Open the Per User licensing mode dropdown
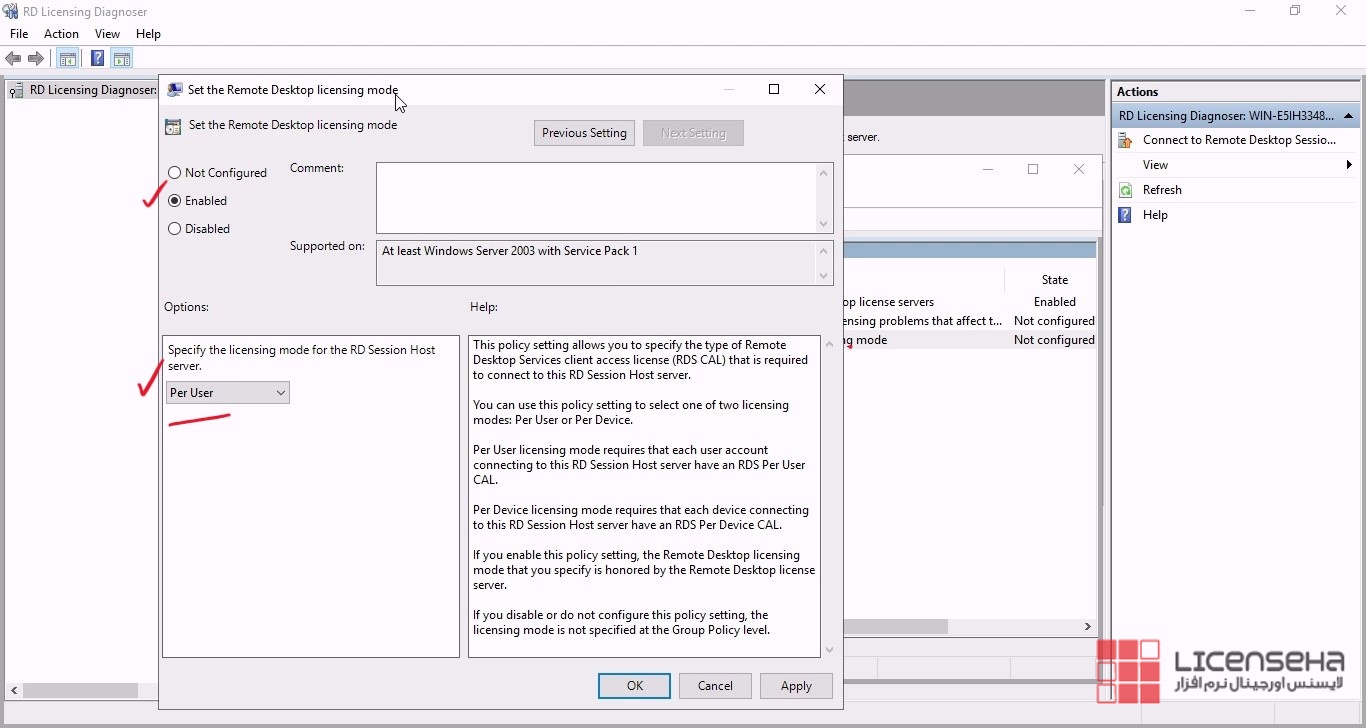 point(228,393)
